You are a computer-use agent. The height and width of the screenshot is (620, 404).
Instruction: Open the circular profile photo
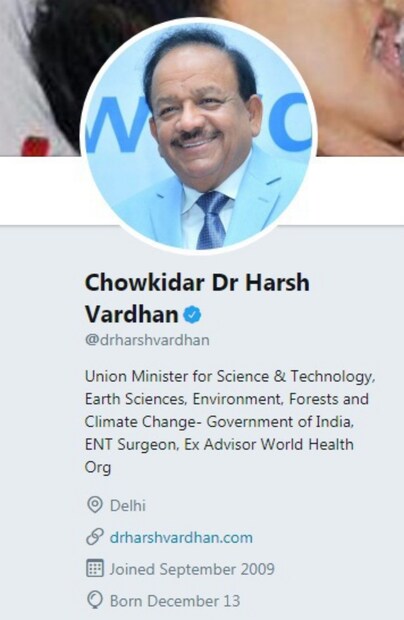click(198, 136)
